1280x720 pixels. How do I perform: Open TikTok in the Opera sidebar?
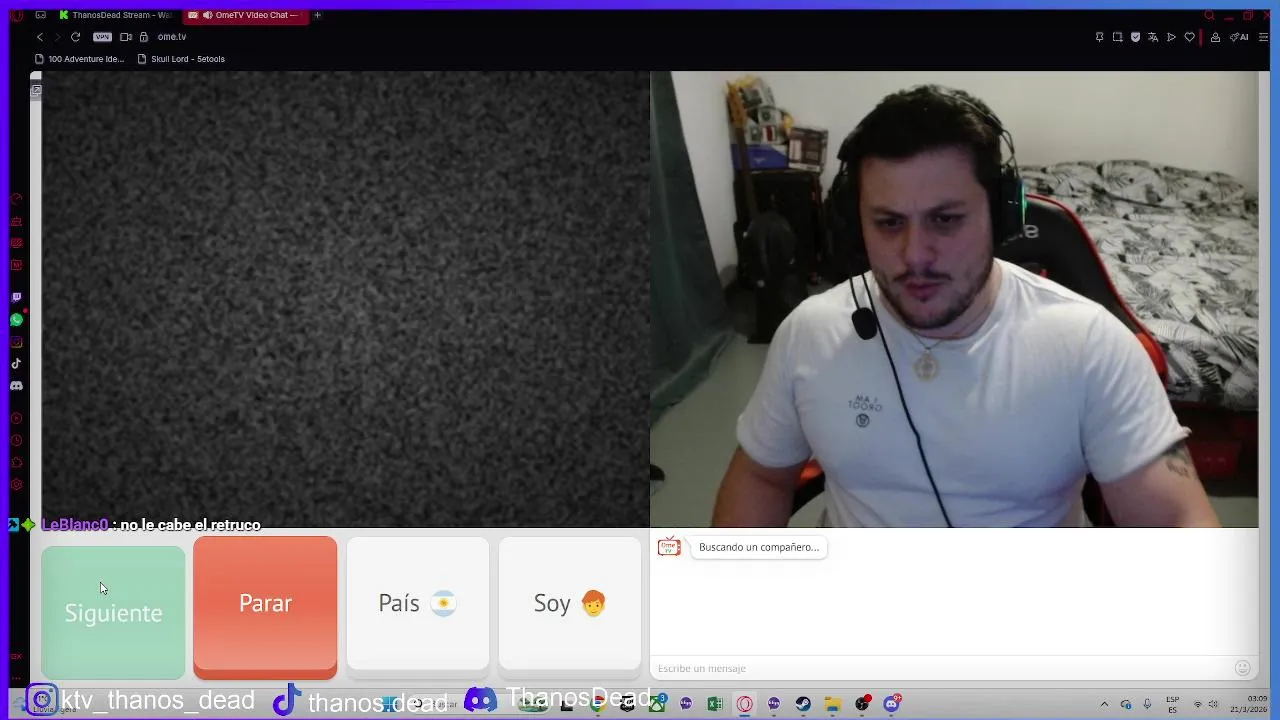point(16,364)
